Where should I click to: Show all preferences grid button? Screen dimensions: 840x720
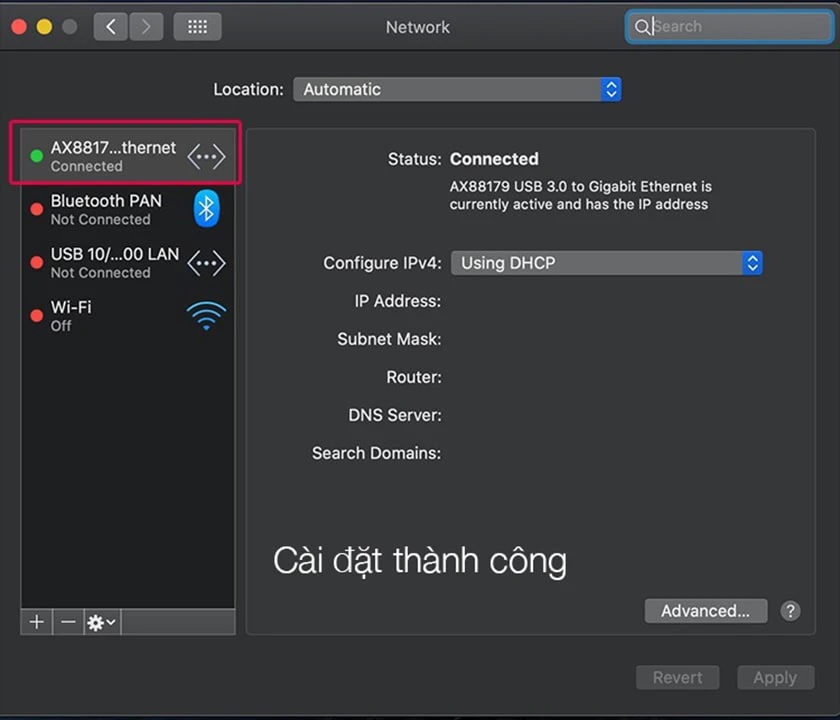coord(197,27)
